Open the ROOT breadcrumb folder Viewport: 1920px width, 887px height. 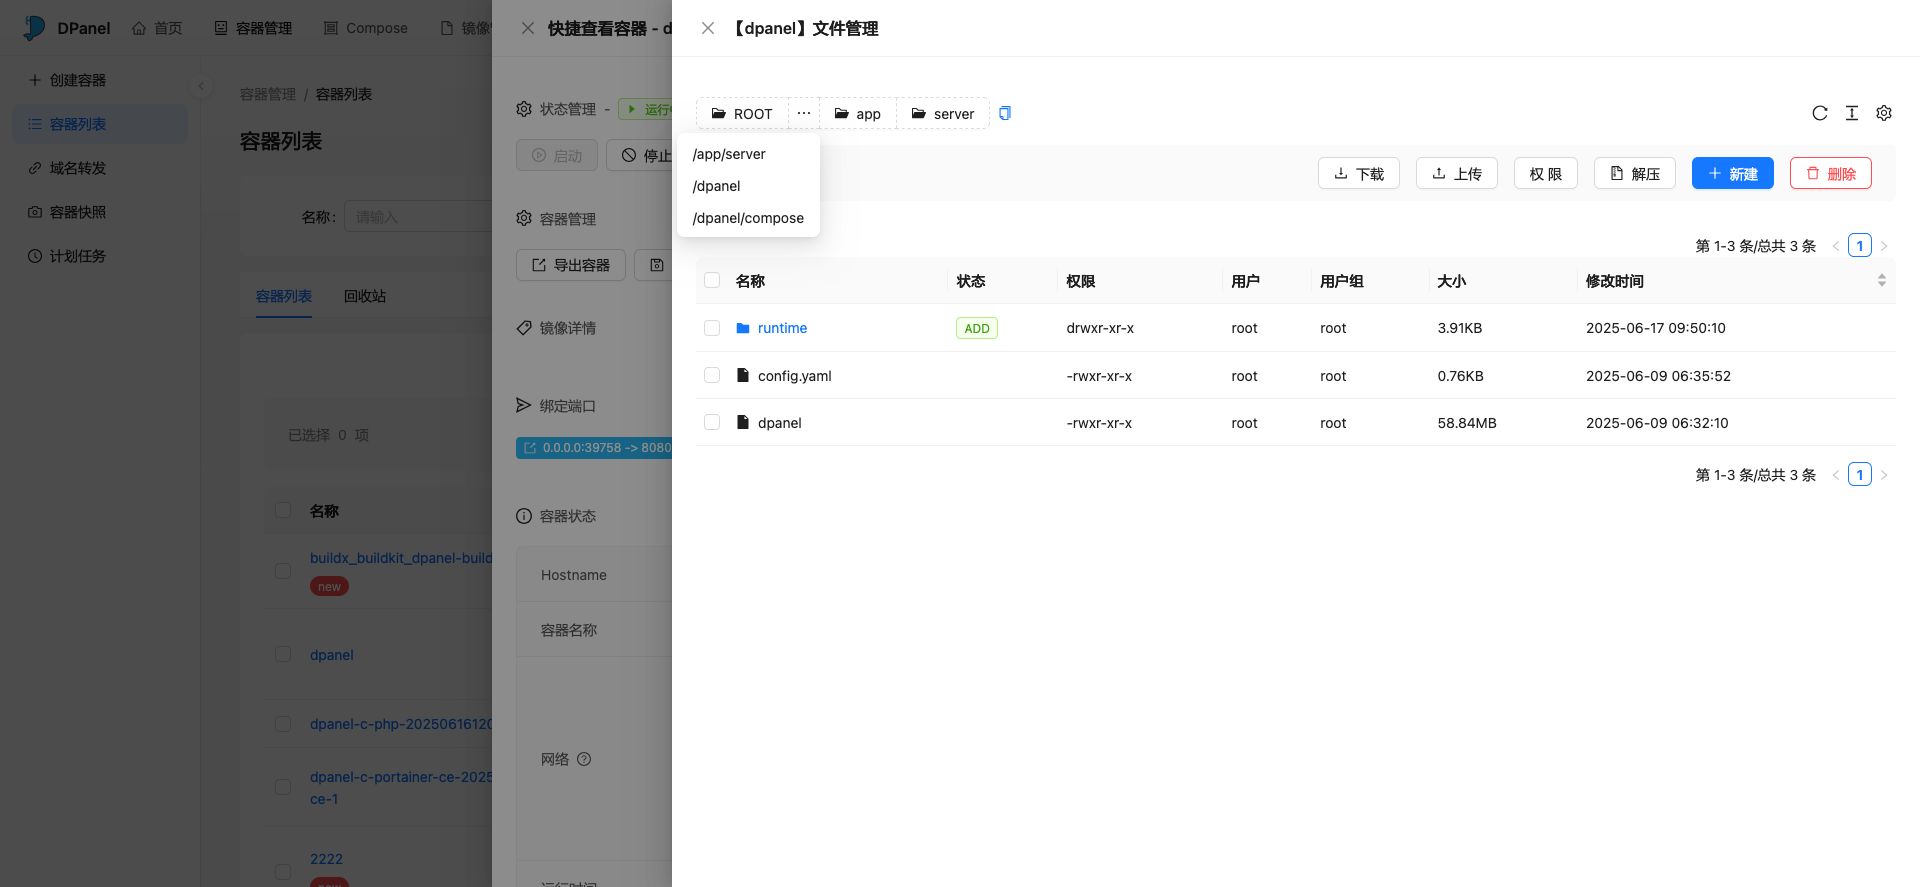742,114
